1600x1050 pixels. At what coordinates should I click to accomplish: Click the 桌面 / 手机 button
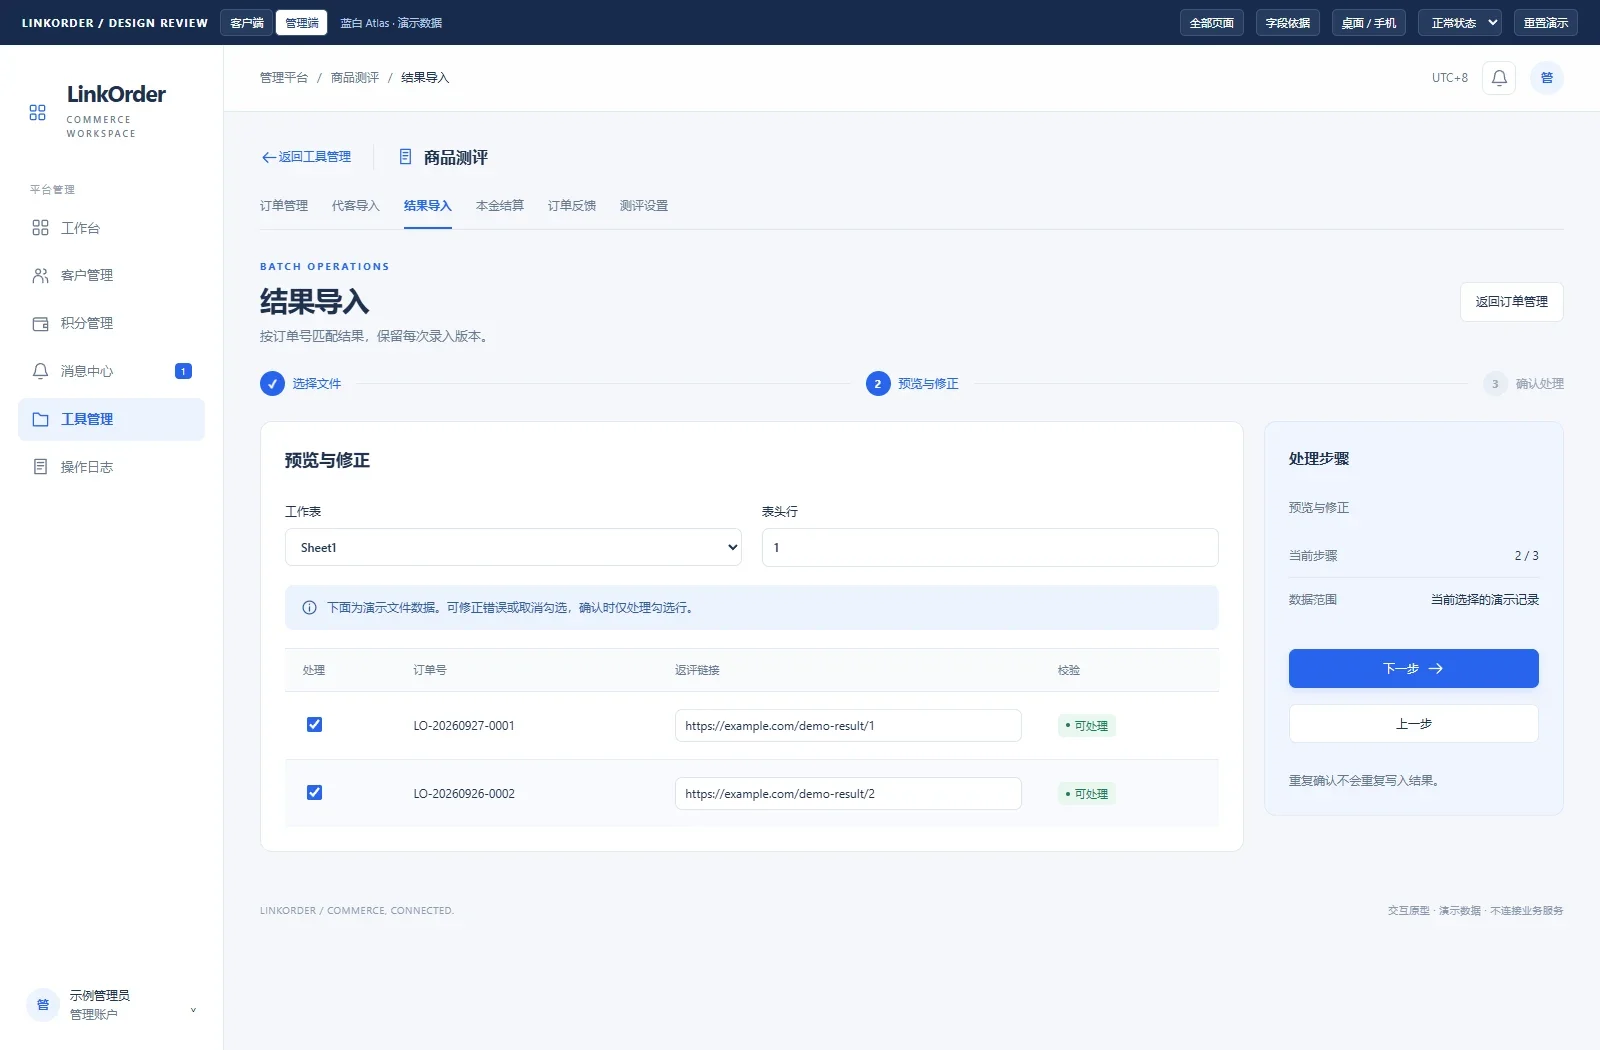click(1369, 23)
